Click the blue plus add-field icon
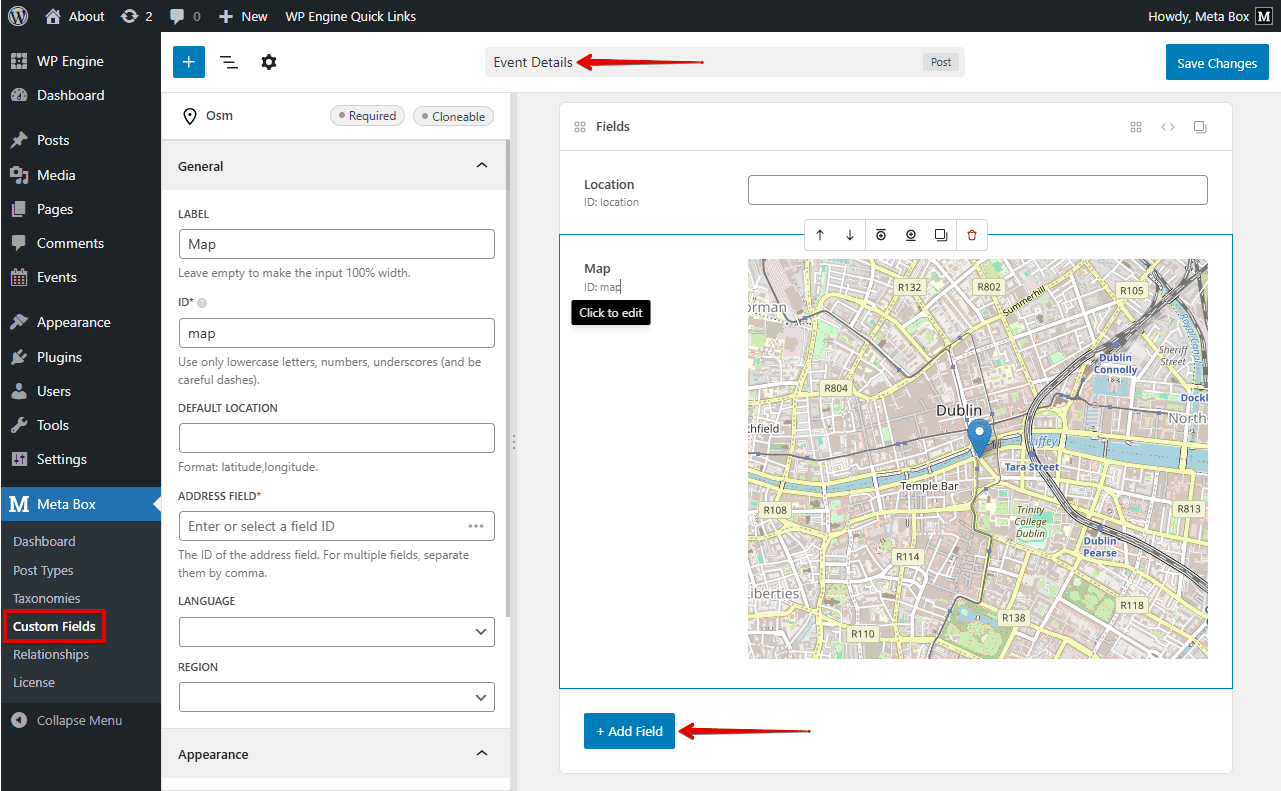 [188, 62]
